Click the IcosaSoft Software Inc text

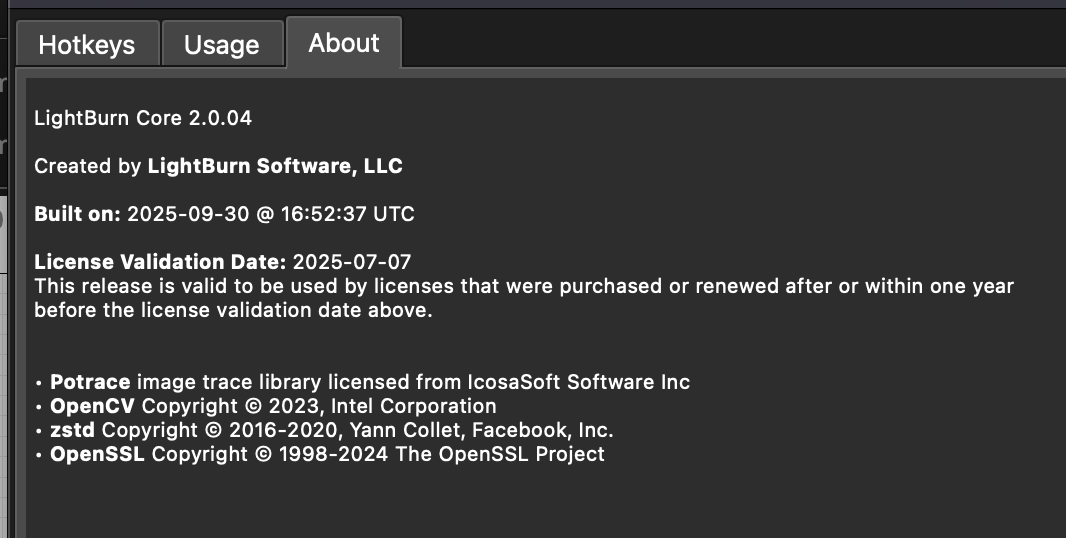[579, 382]
